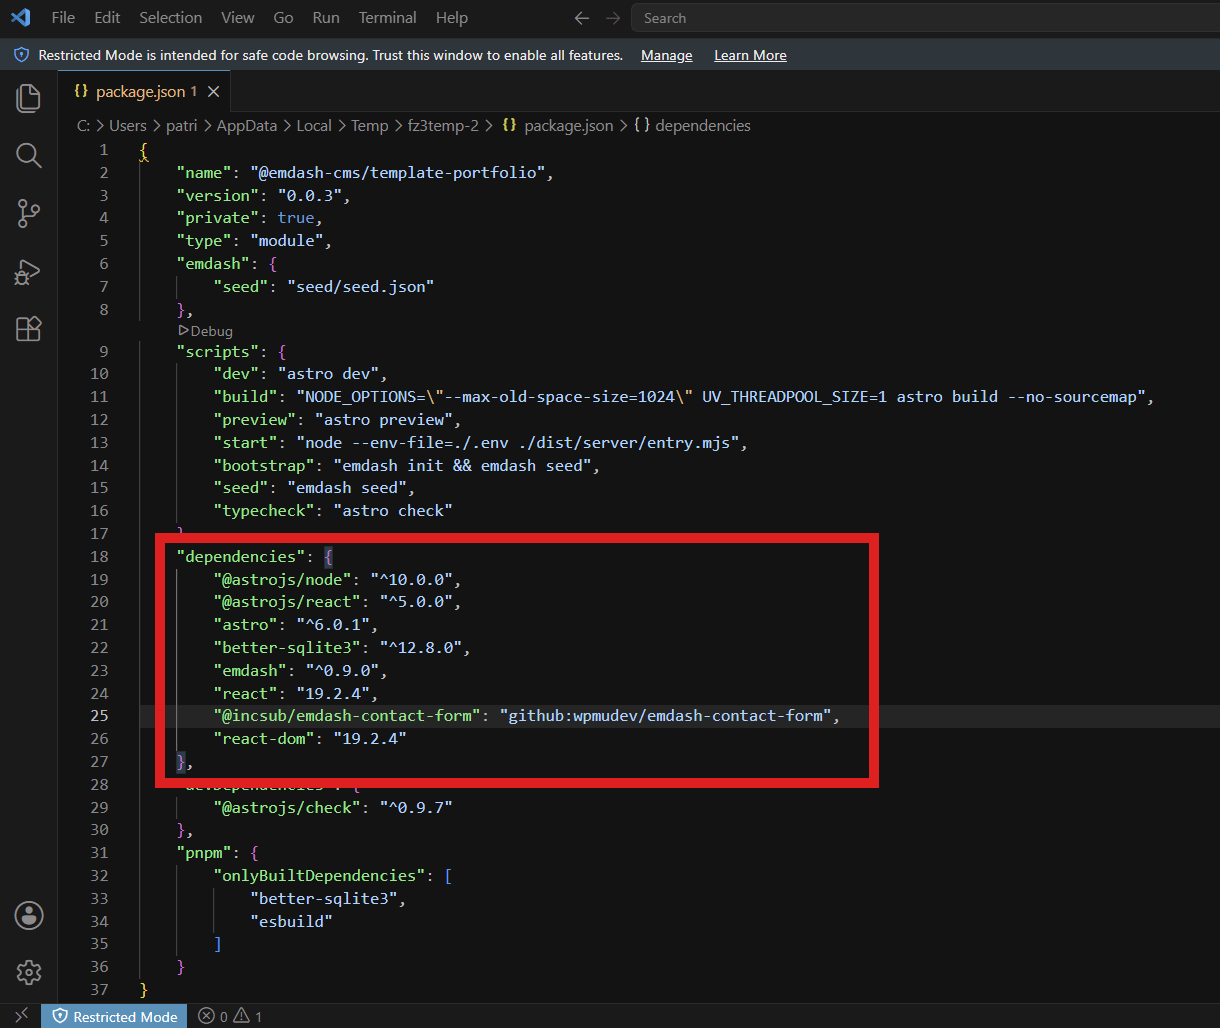
Task: Open the Run and Debug view
Action: pos(29,271)
